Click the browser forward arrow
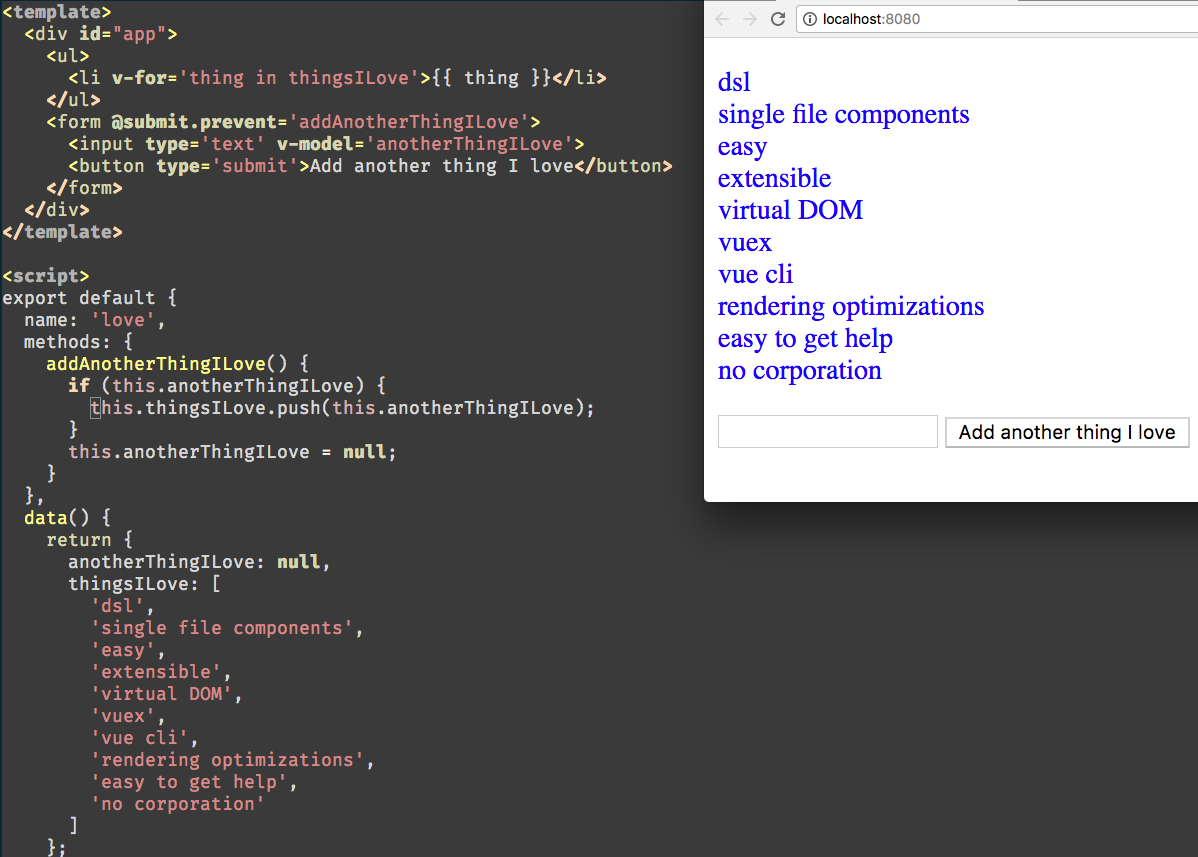 coord(750,19)
